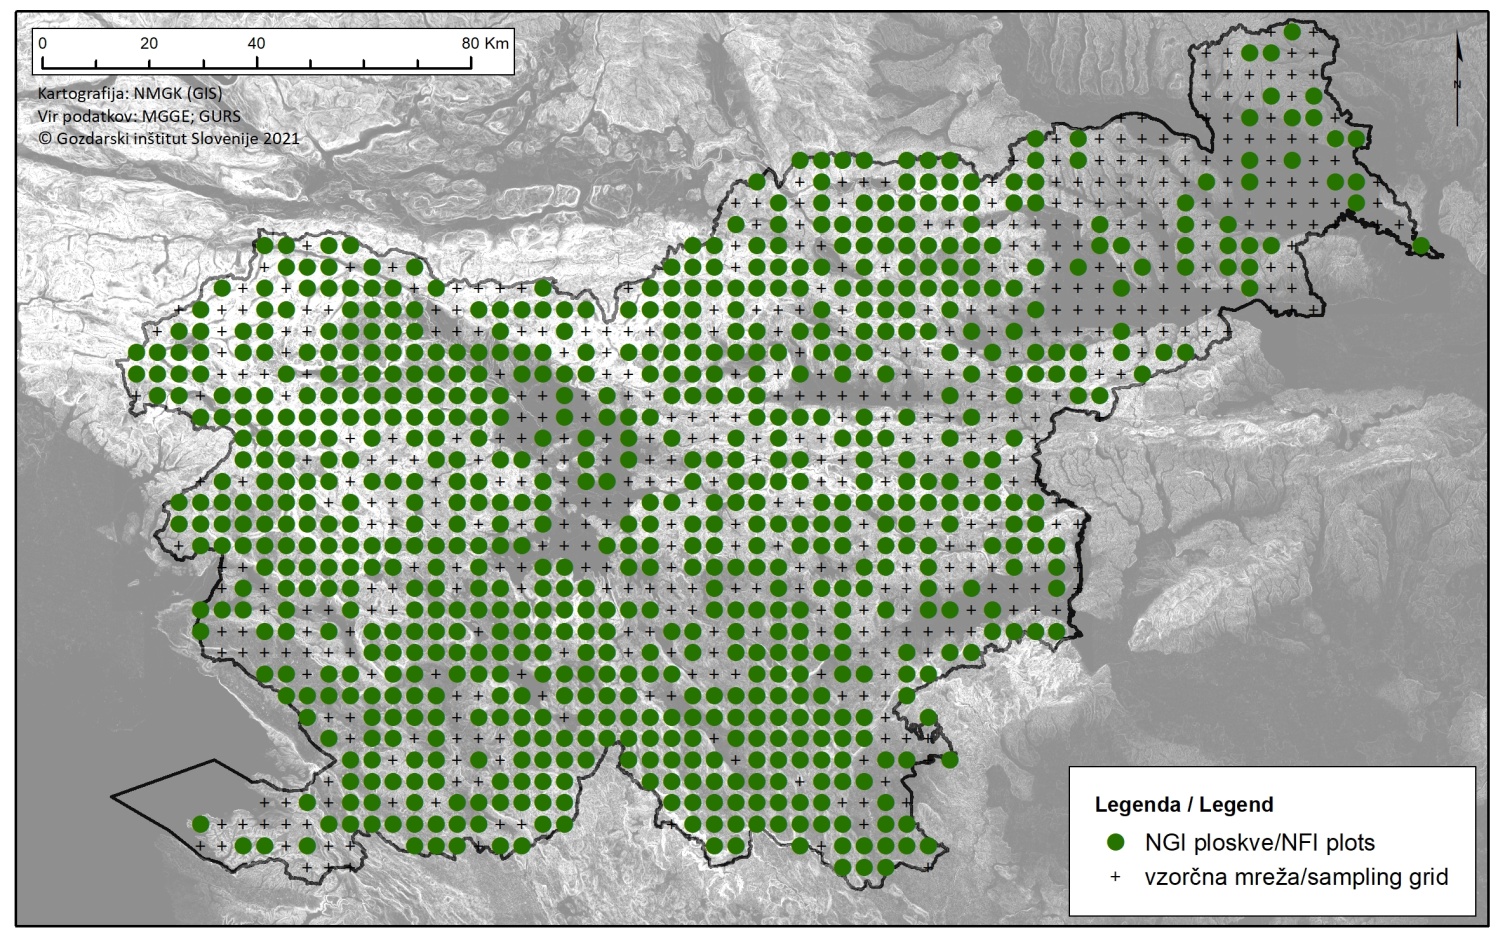The width and height of the screenshot is (1500, 937).
Task: Select '© Gozdarski inštitut Slovenije 2021' text
Action: click(x=169, y=139)
